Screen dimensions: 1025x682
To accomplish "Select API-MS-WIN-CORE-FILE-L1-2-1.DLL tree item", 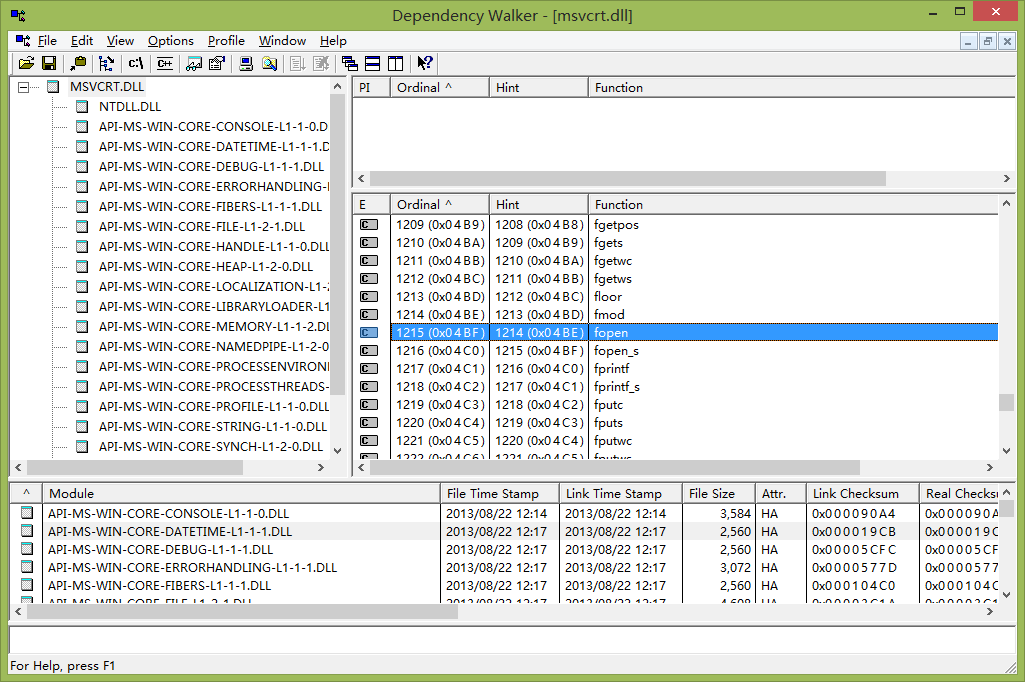I will 202,226.
